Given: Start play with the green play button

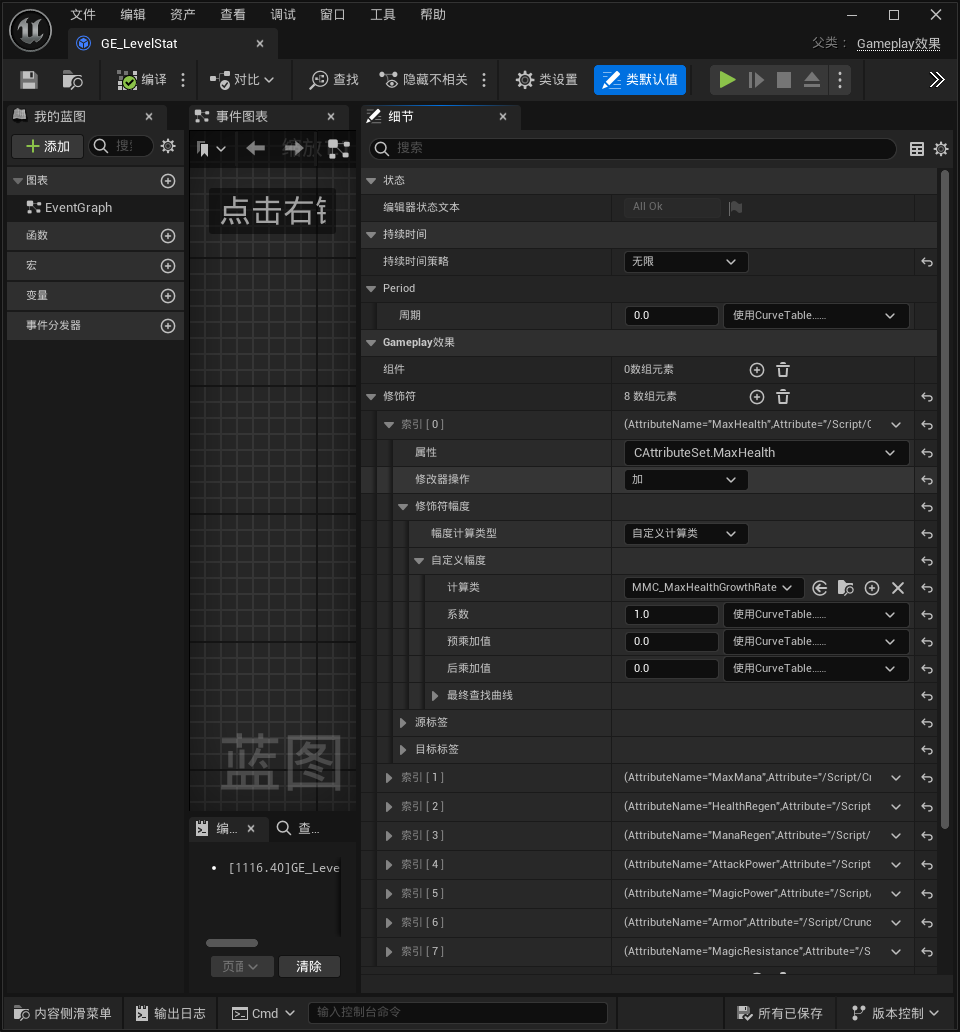Looking at the screenshot, I should pos(727,80).
